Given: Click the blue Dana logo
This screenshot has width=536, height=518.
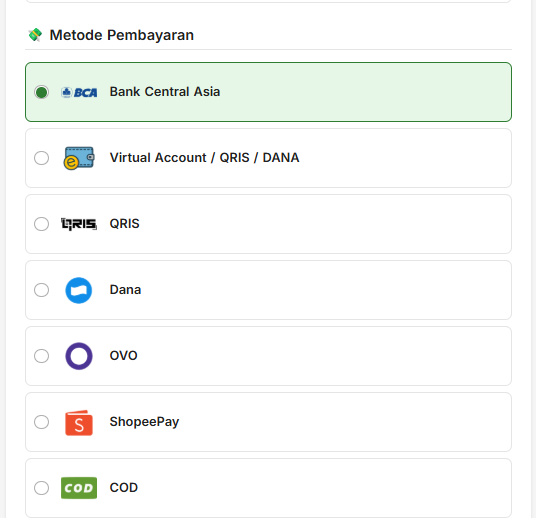Looking at the screenshot, I should (x=79, y=290).
